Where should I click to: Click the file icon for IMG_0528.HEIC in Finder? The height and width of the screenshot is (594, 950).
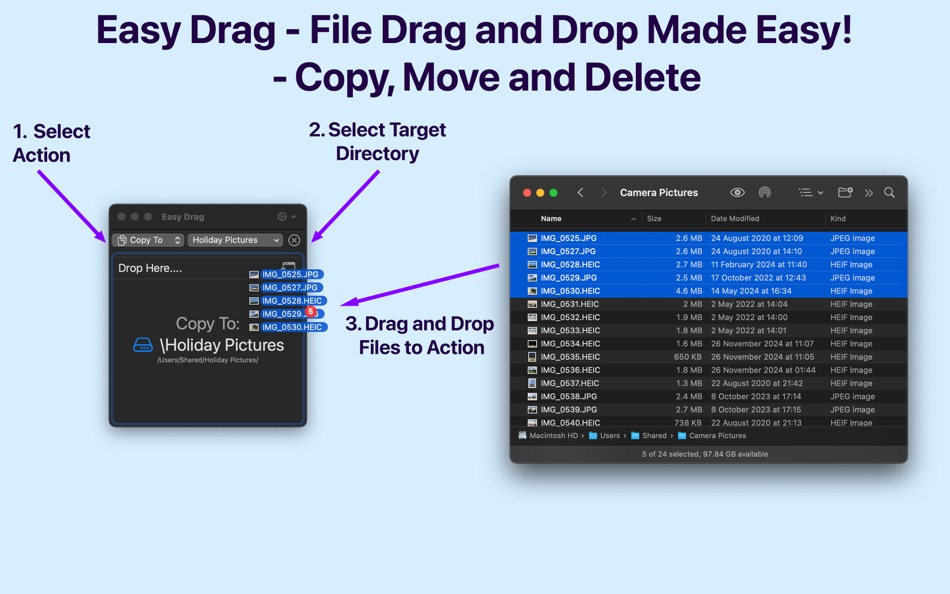coord(532,265)
